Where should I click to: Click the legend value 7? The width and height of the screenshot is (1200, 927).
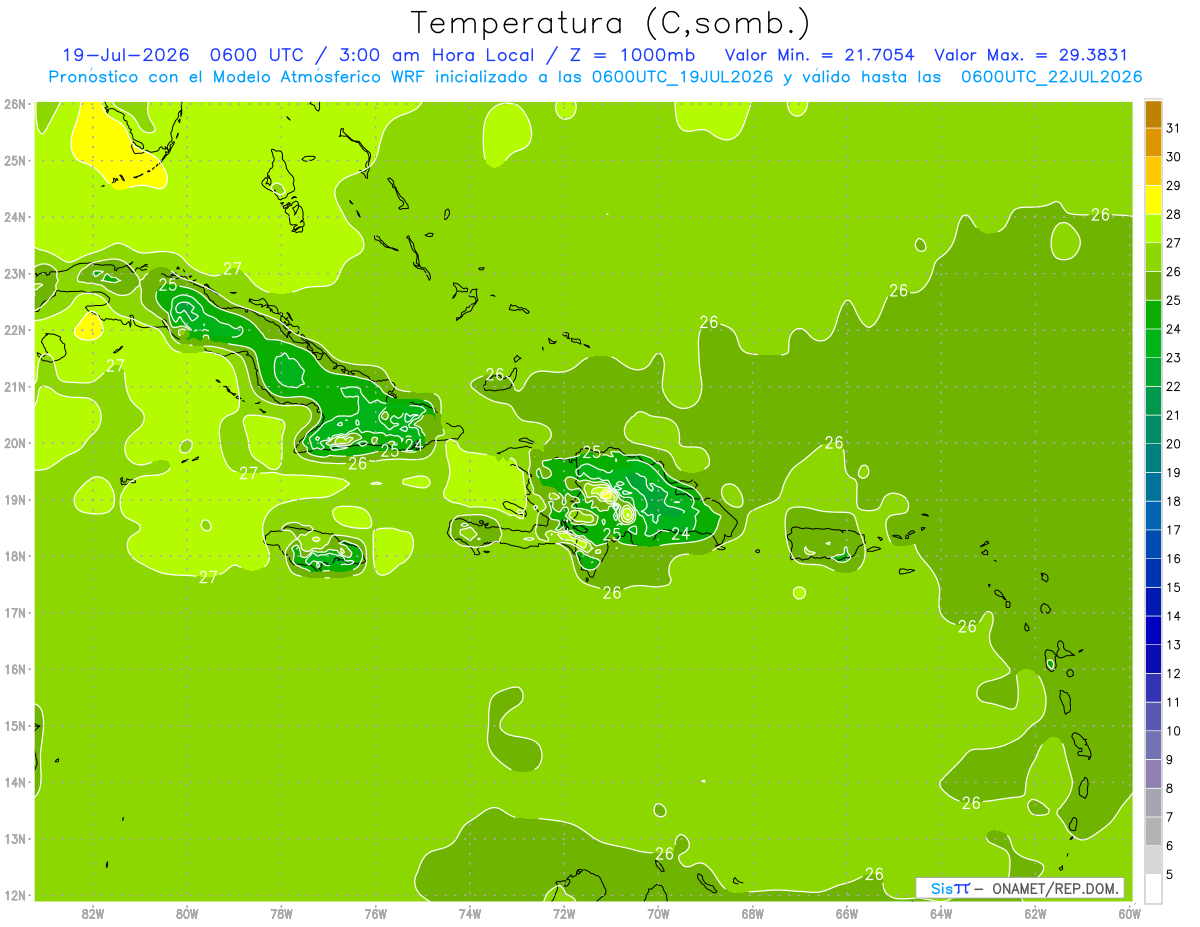(x=1170, y=817)
